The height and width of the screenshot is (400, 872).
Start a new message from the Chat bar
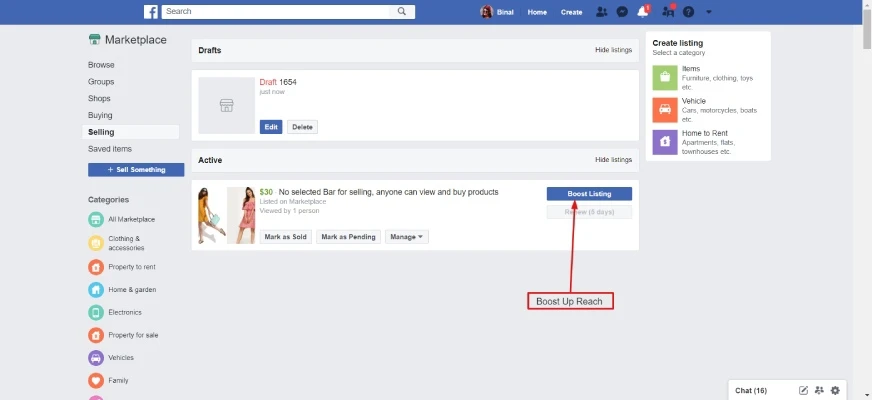coord(803,390)
